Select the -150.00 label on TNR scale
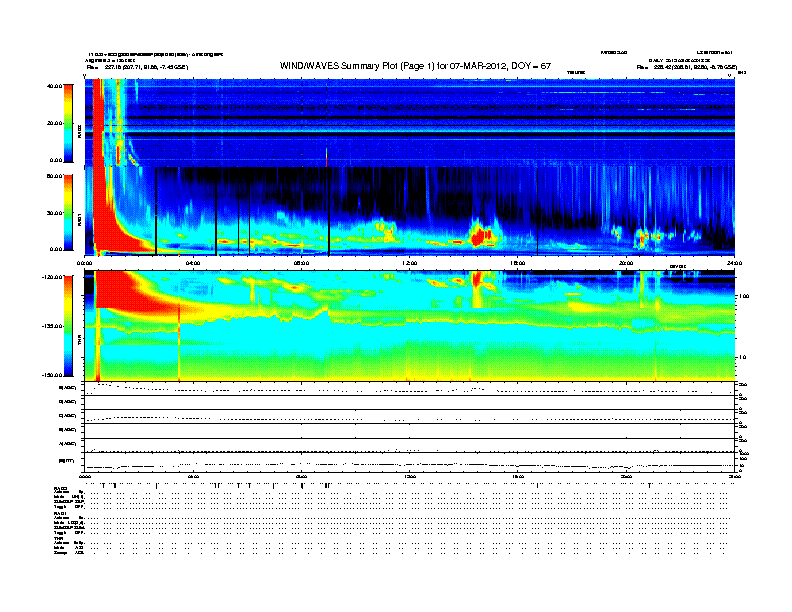 pyautogui.click(x=53, y=375)
